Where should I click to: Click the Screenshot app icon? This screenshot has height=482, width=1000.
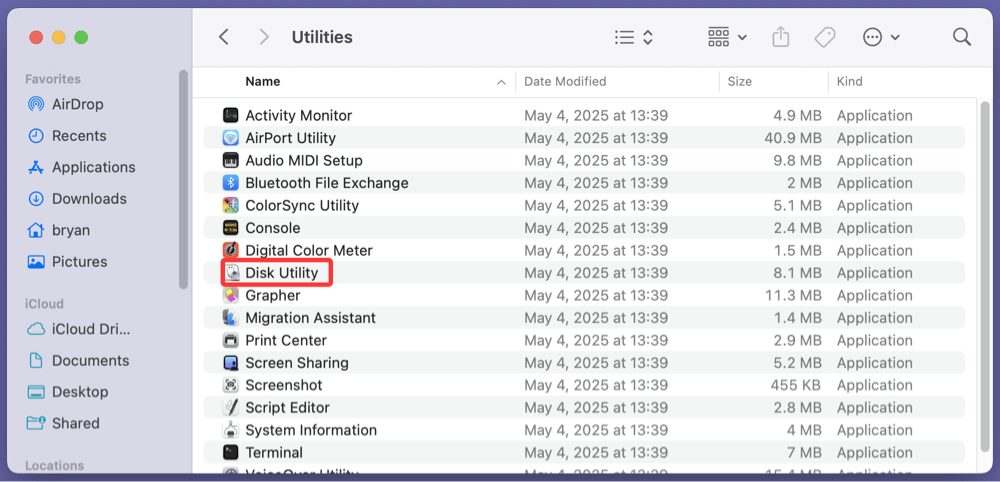pos(230,385)
